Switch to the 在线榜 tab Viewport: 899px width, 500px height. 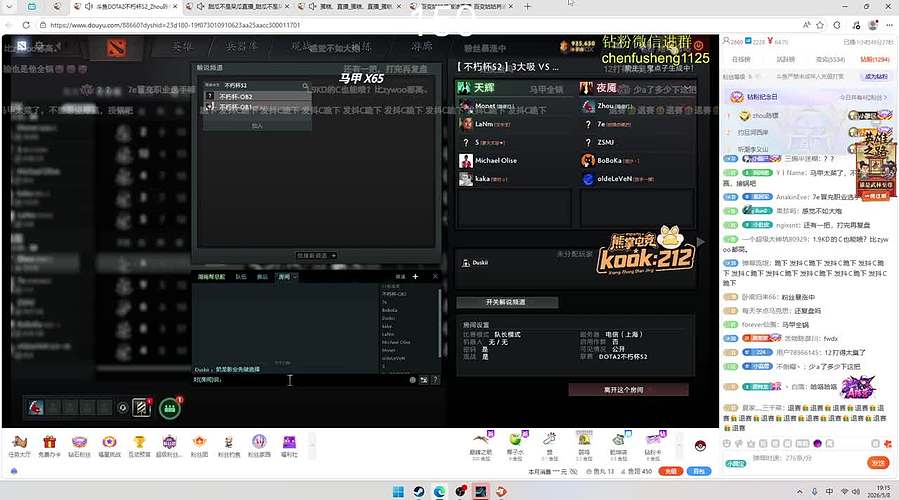pyautogui.click(x=741, y=60)
